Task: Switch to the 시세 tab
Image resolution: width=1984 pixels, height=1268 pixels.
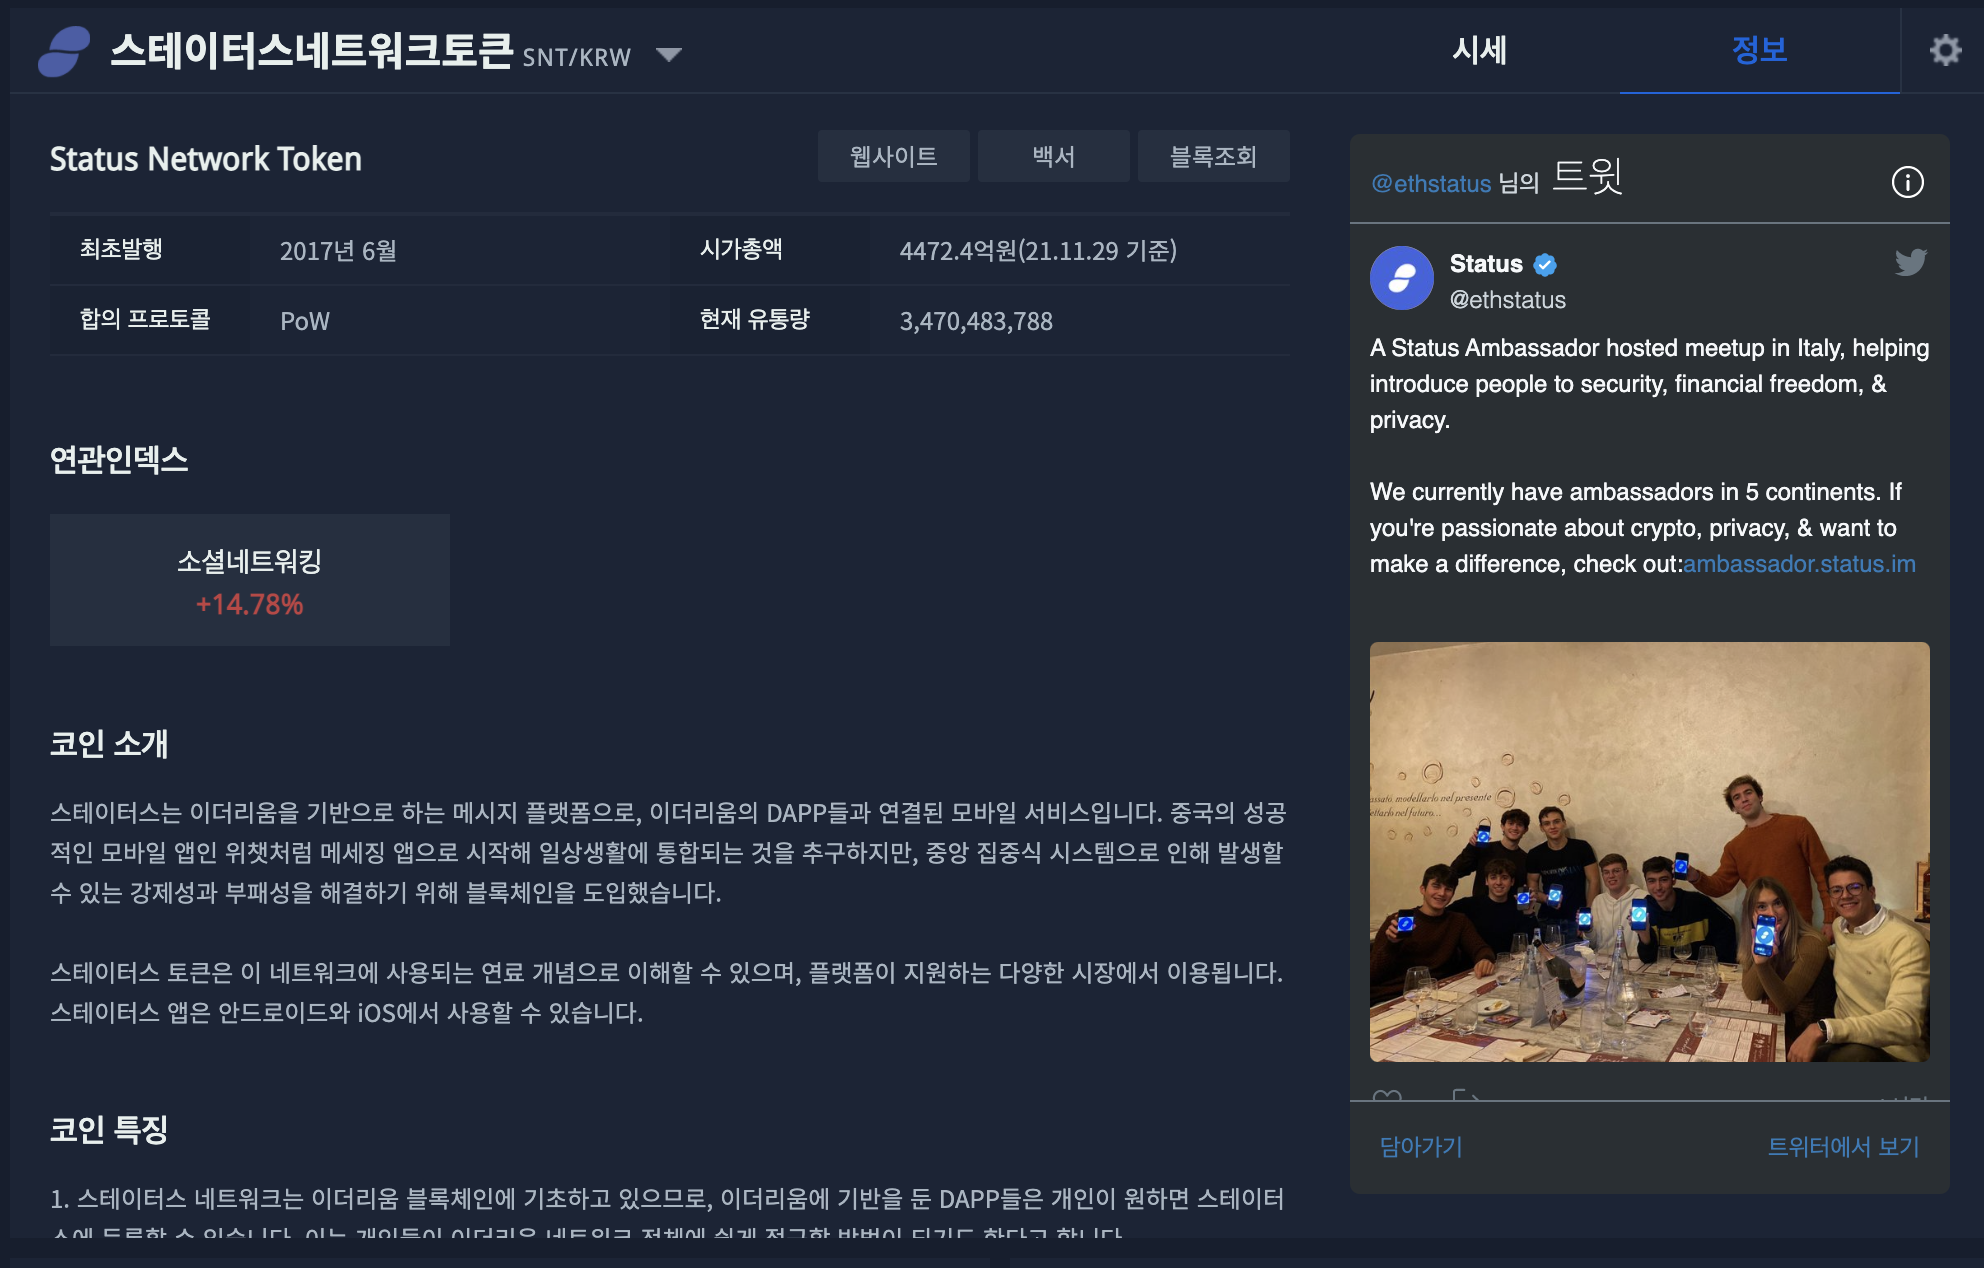Action: click(x=1479, y=50)
